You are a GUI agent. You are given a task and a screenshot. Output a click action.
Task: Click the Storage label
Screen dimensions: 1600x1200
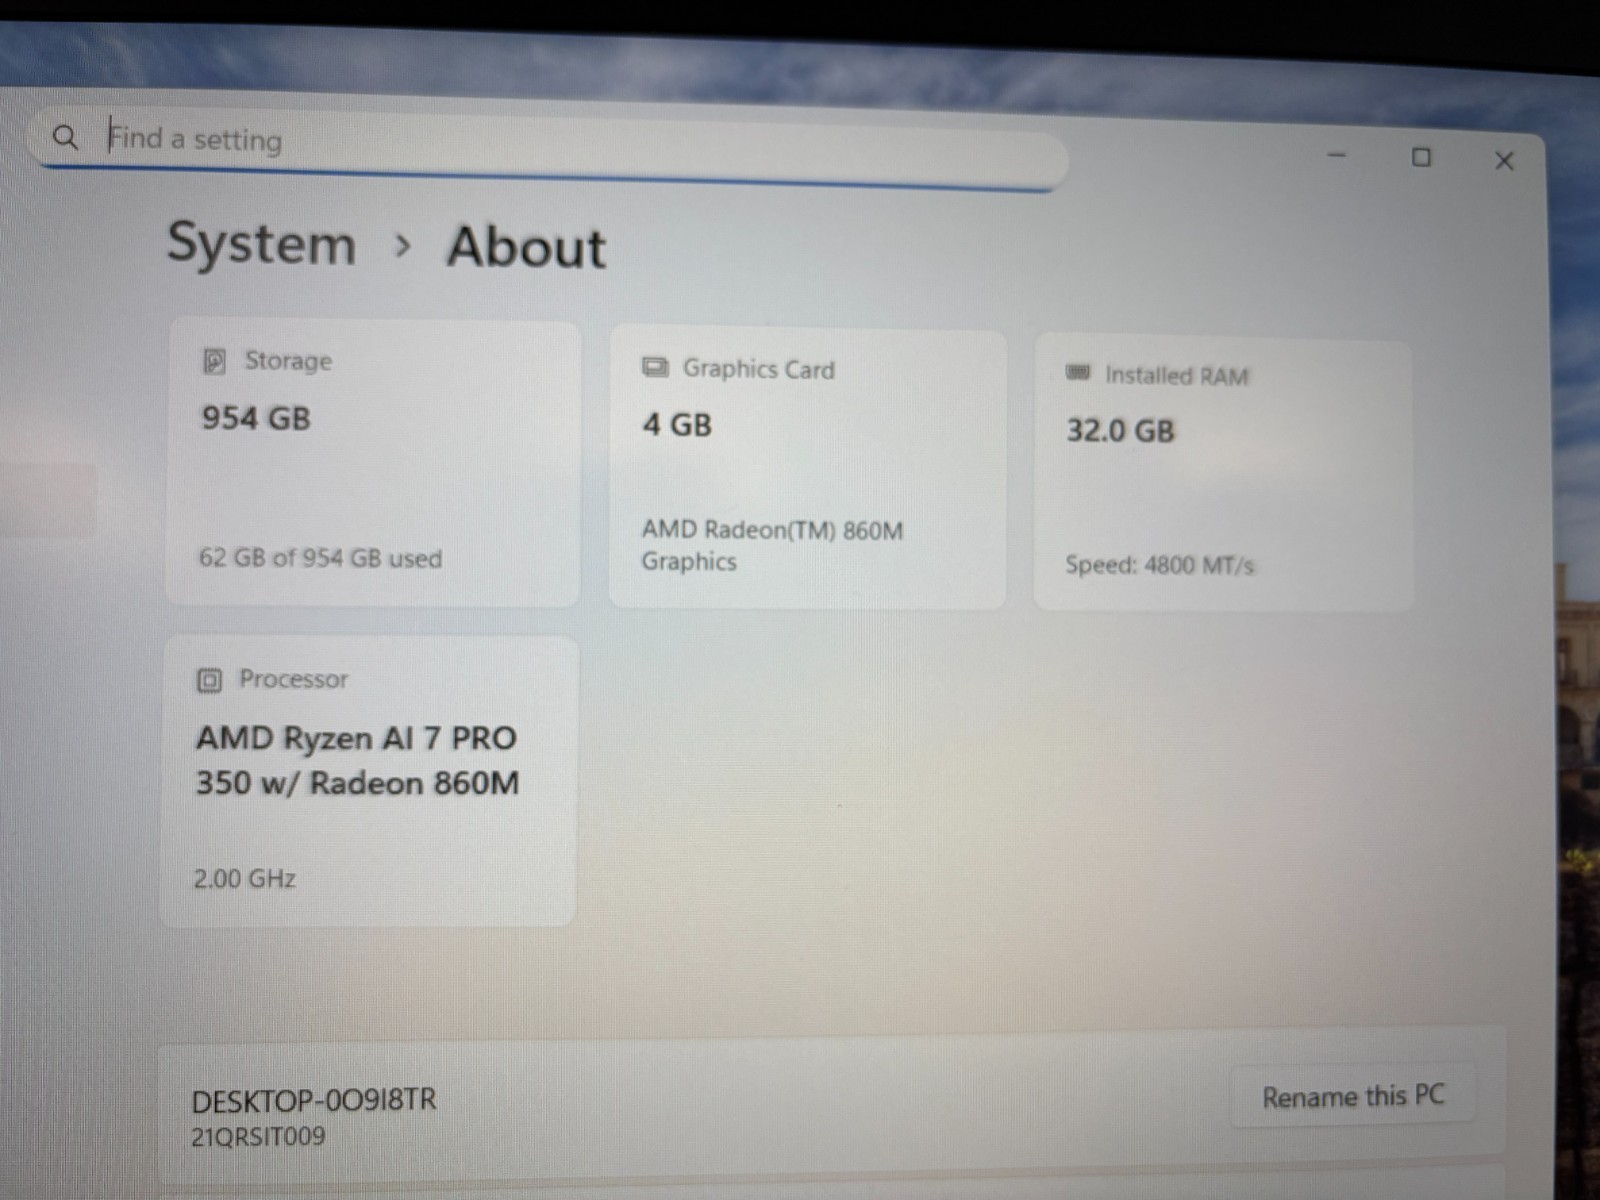pyautogui.click(x=288, y=361)
